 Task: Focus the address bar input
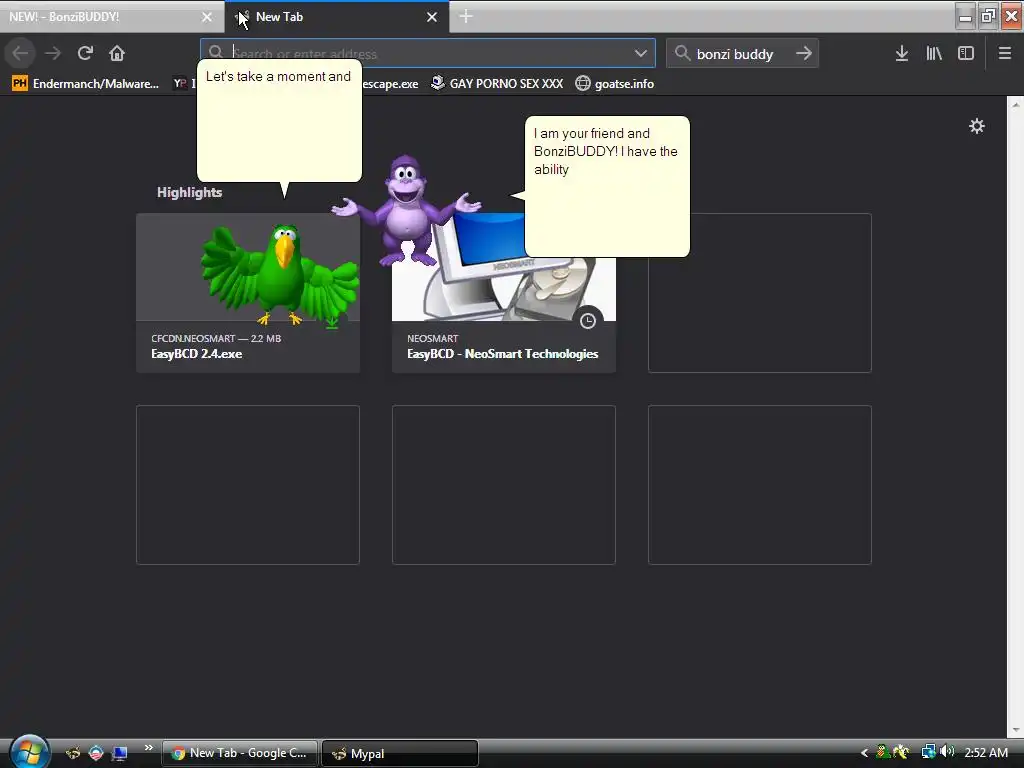[428, 53]
